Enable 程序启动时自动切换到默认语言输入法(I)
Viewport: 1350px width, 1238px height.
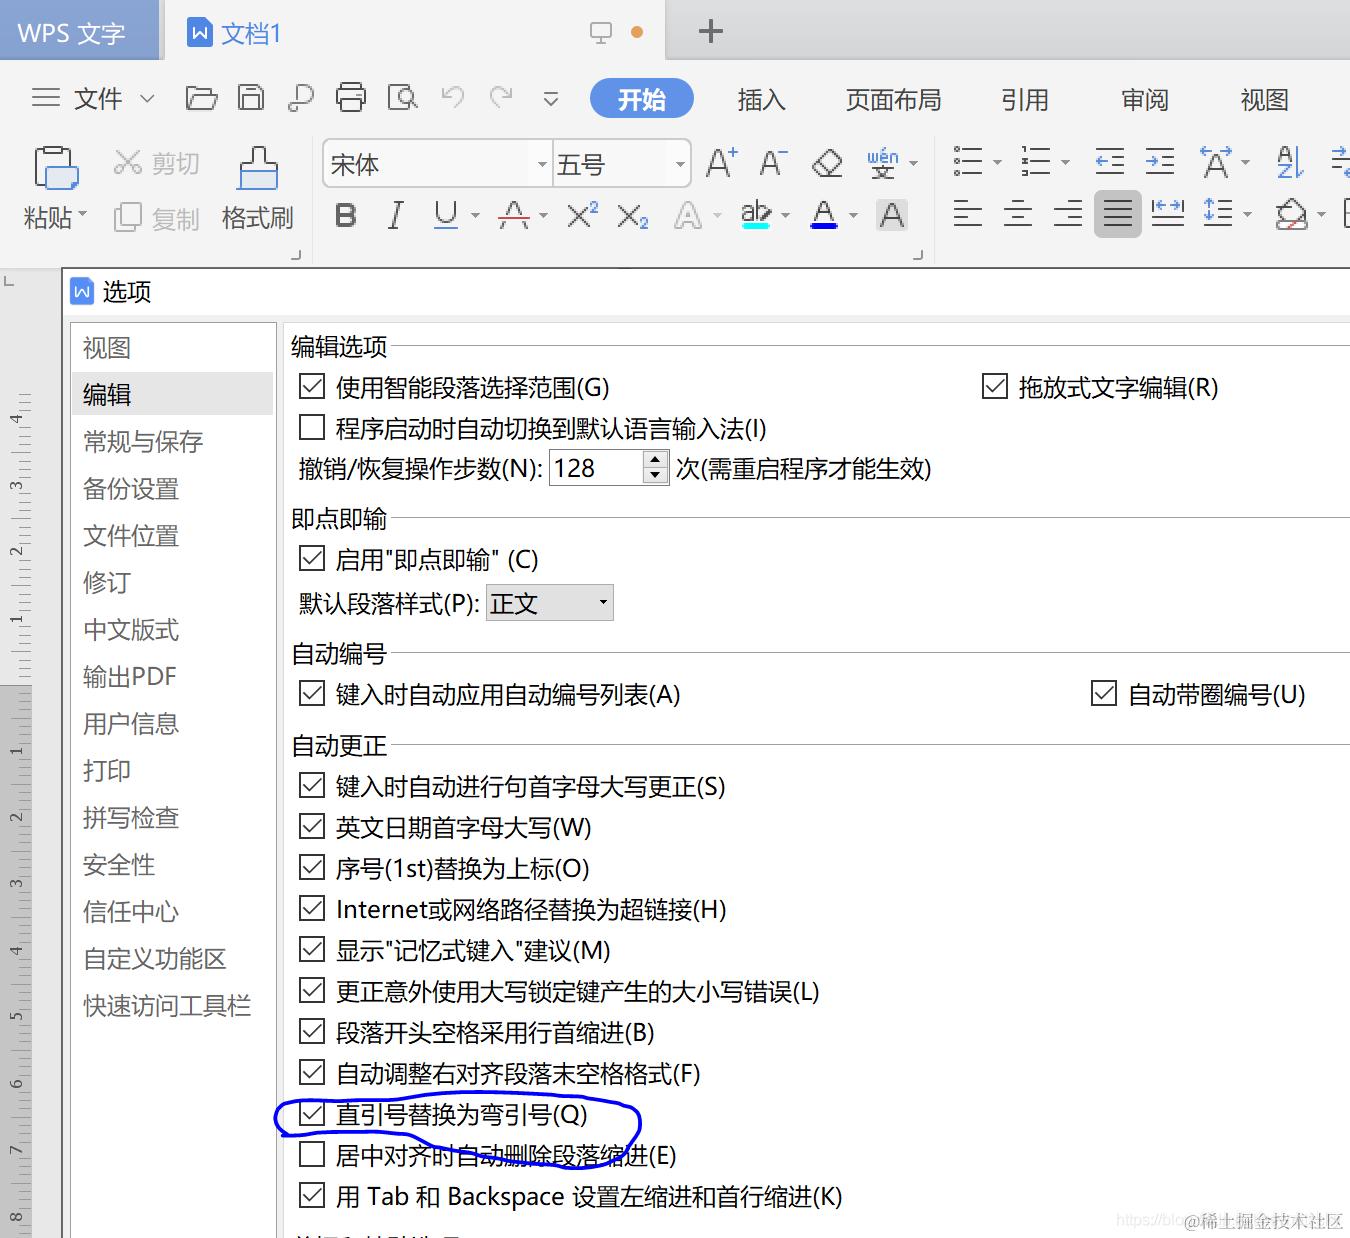312,428
